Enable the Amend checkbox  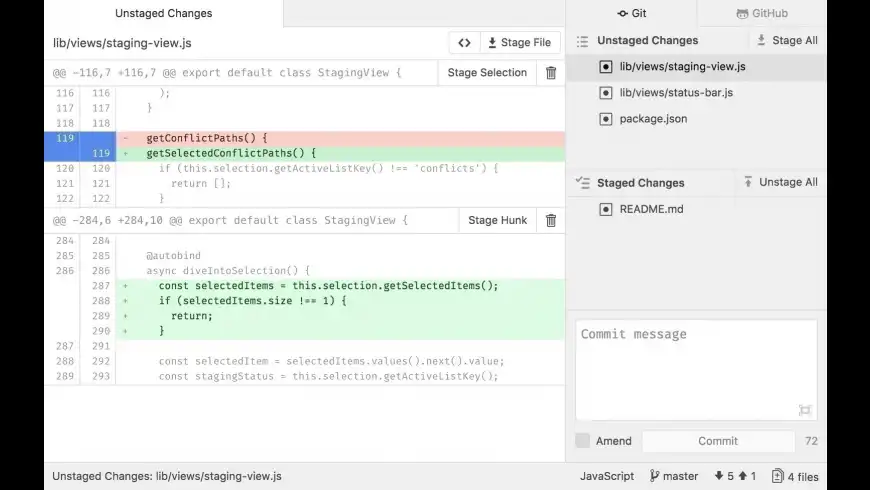tap(583, 441)
